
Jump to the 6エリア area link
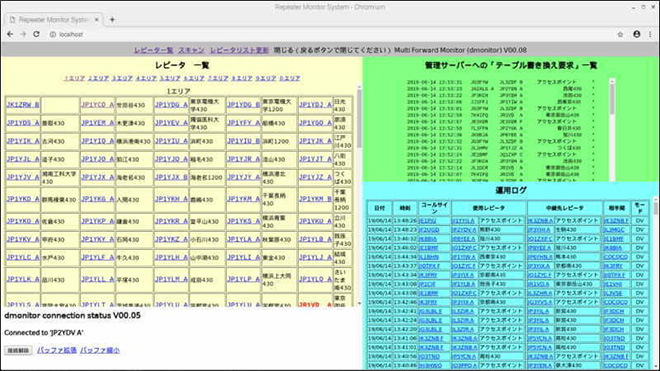194,78
